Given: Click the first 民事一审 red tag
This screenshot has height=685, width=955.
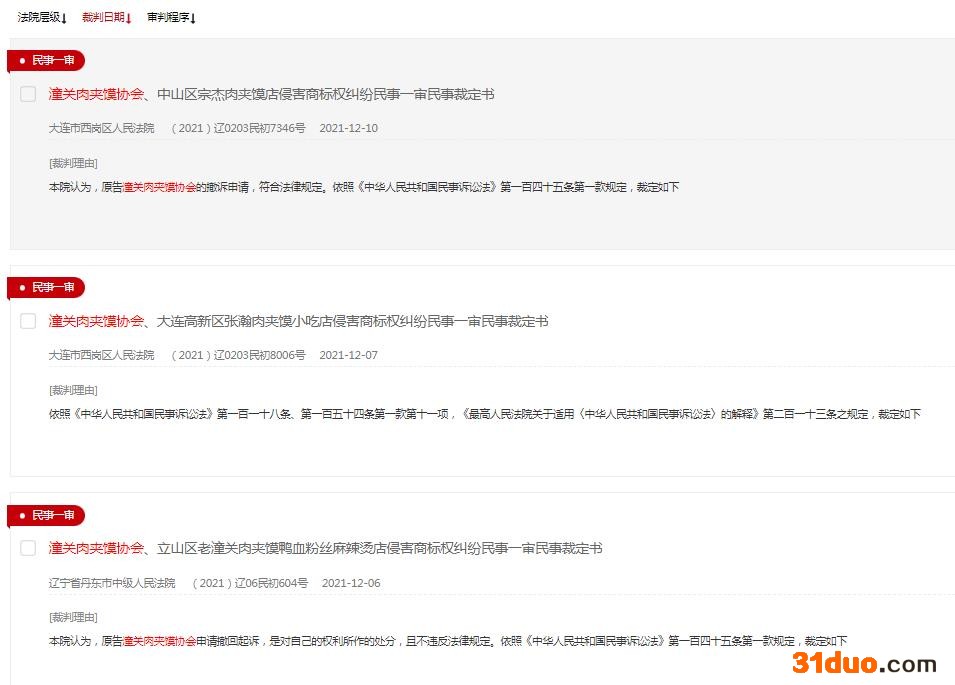Looking at the screenshot, I should [46, 60].
